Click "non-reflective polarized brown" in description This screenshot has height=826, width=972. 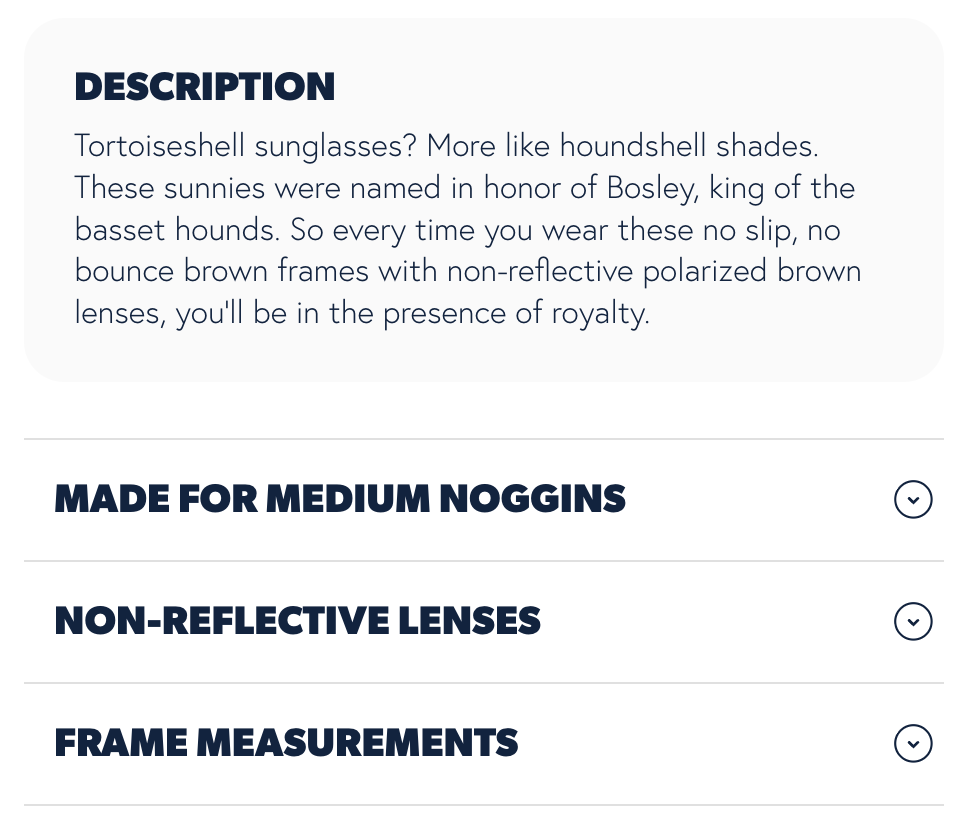(654, 272)
